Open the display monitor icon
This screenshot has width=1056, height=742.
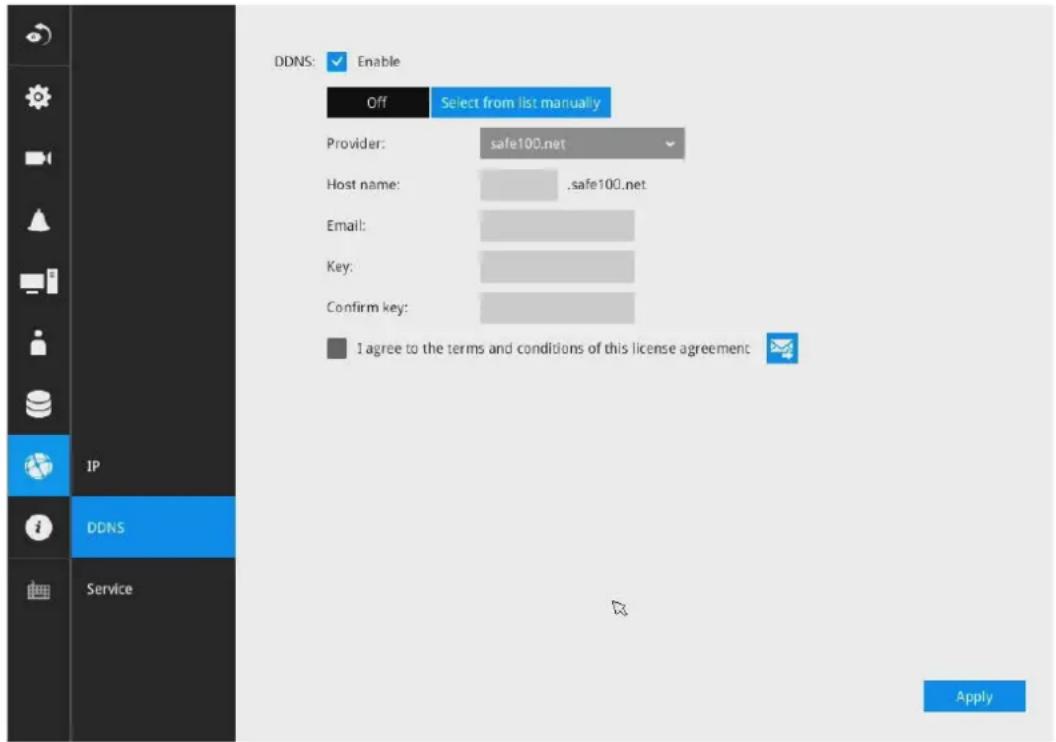38,281
